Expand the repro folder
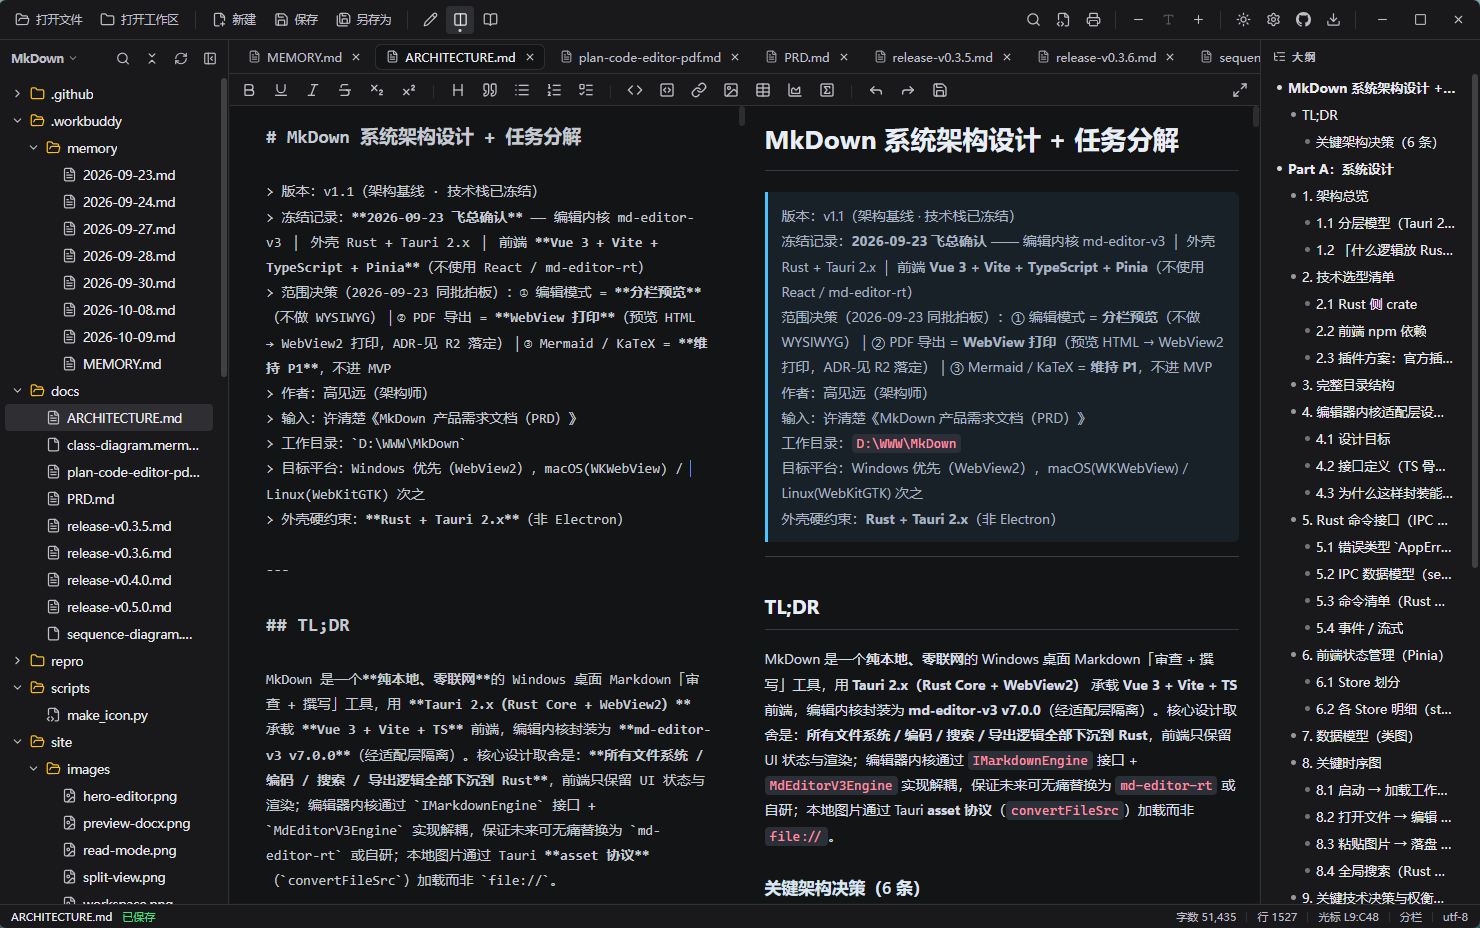The width and height of the screenshot is (1480, 928). point(17,661)
